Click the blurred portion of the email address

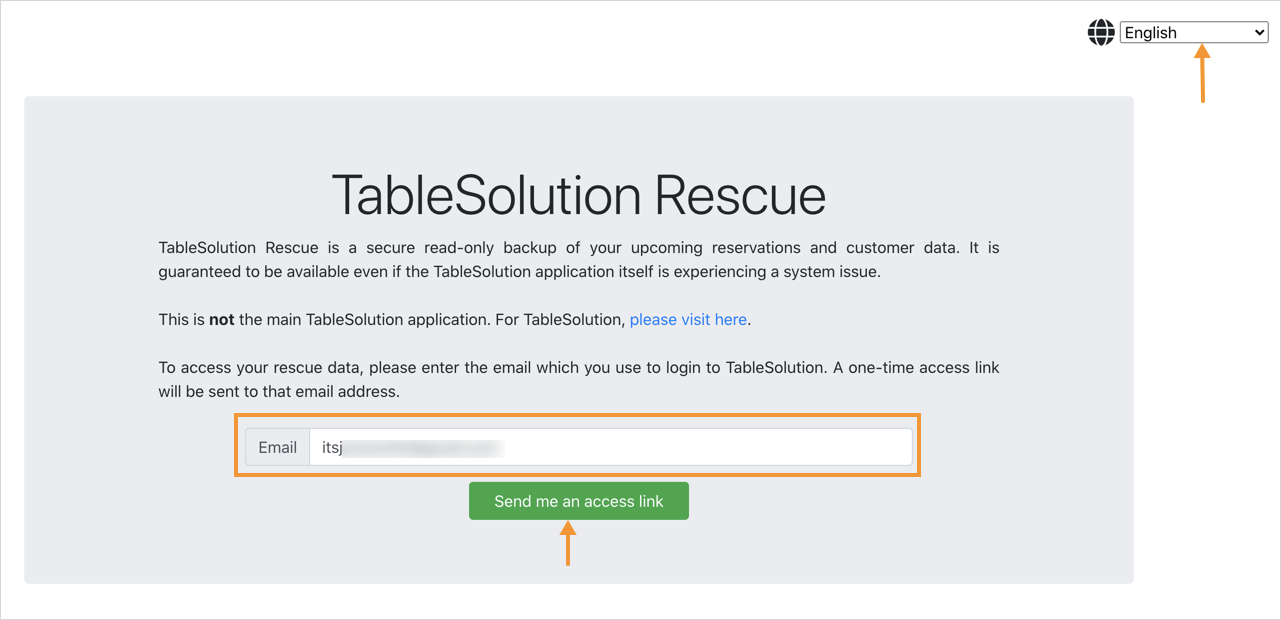tap(423, 448)
